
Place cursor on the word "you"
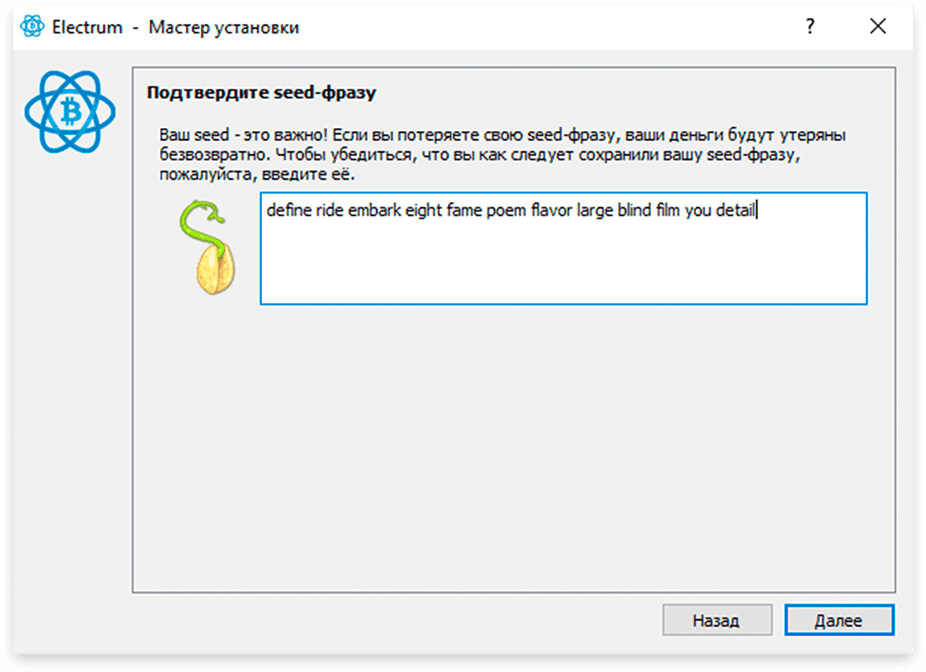[698, 211]
